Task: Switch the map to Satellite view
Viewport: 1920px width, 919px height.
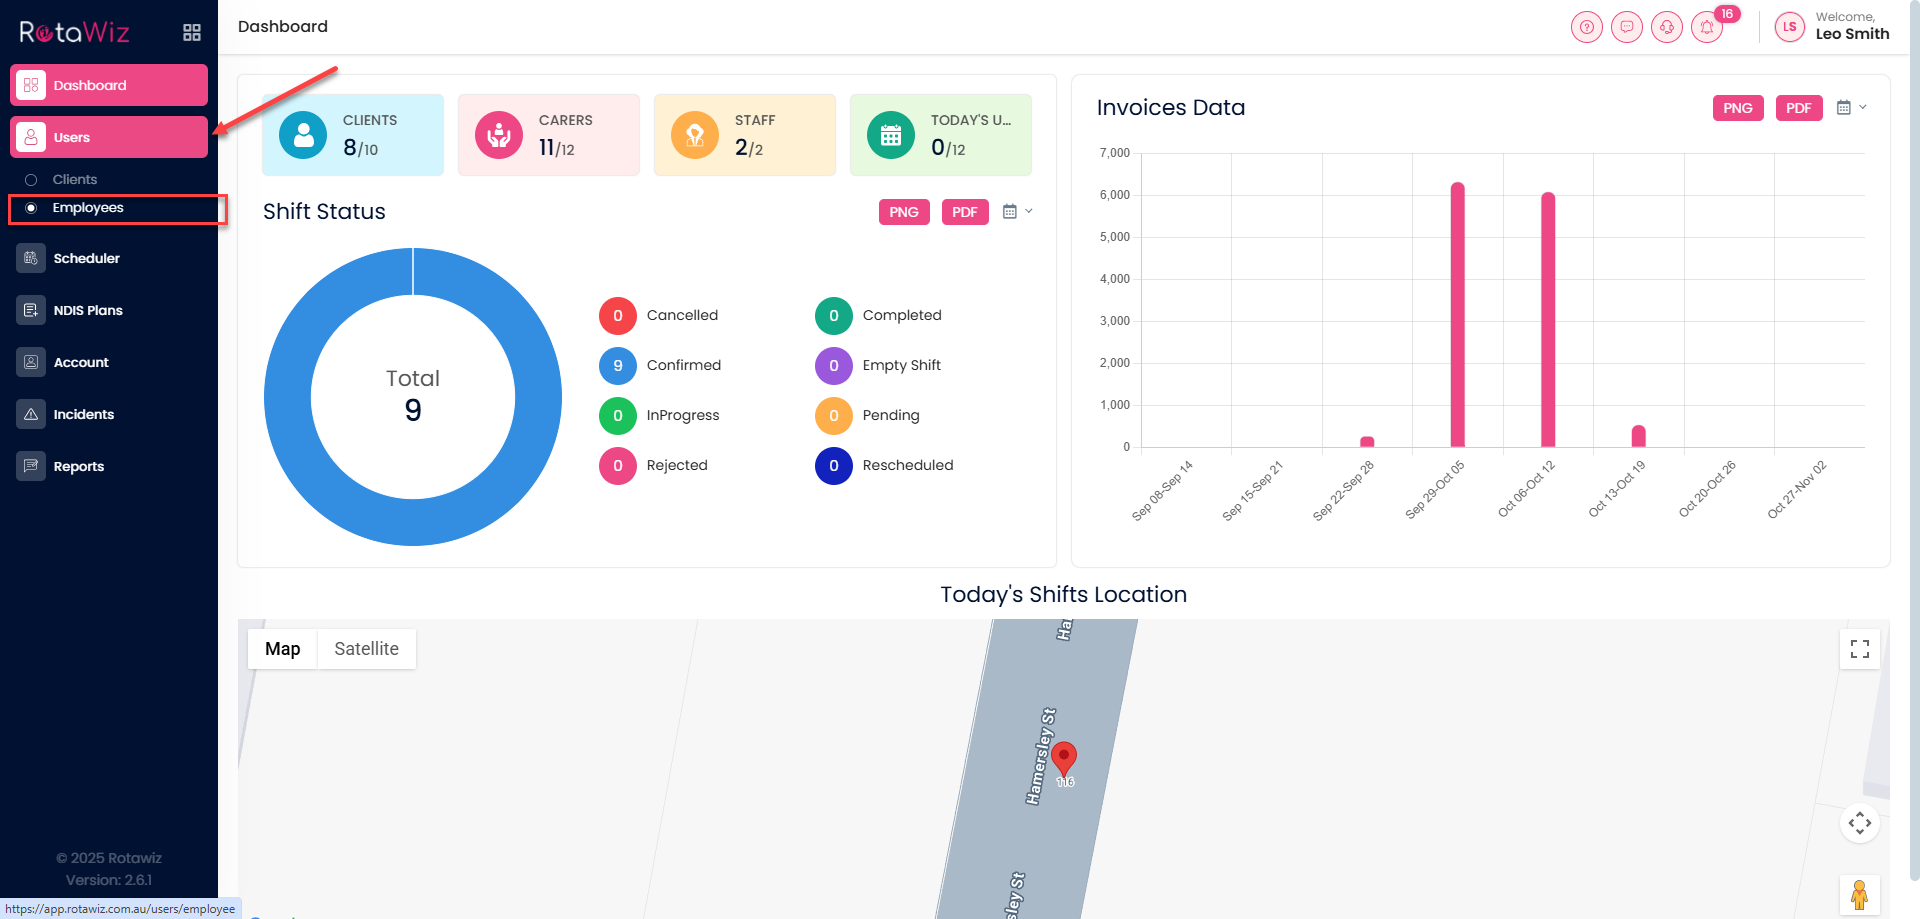Action: pyautogui.click(x=366, y=649)
